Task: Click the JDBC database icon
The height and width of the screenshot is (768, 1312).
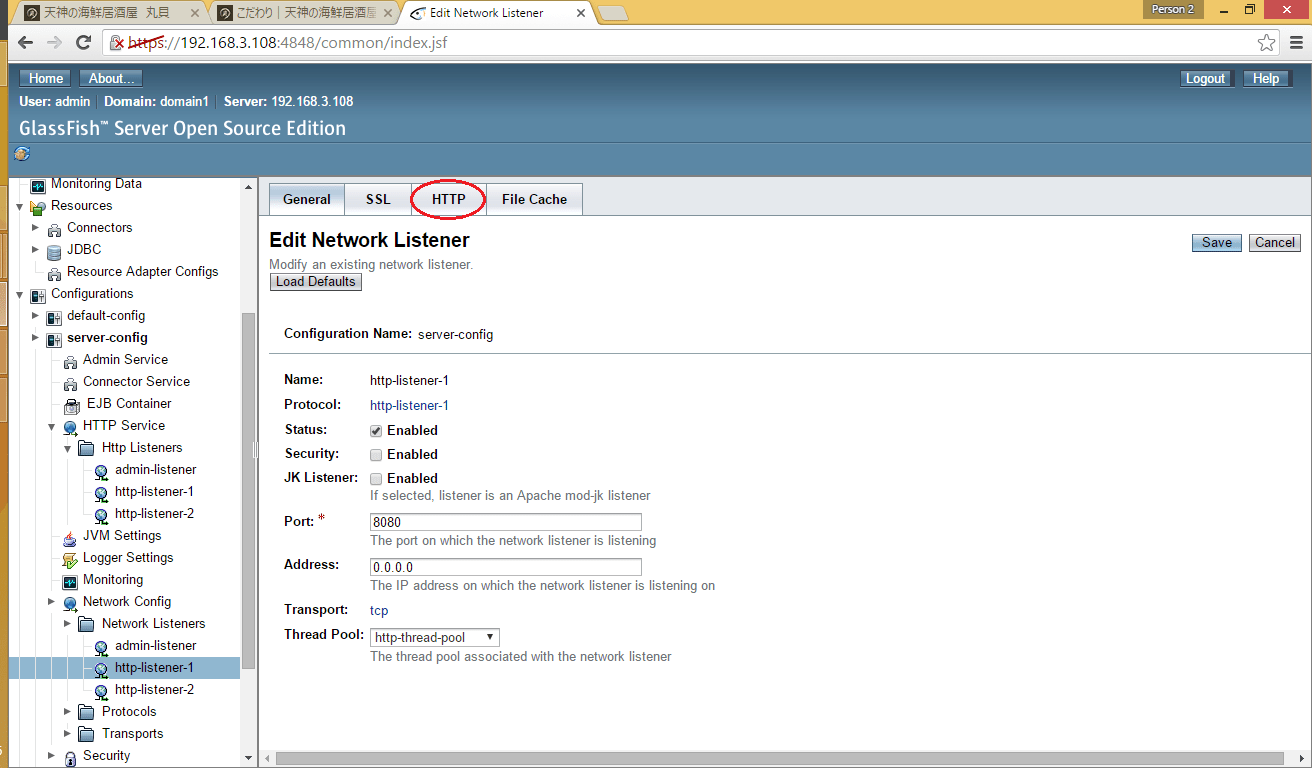Action: [x=54, y=251]
